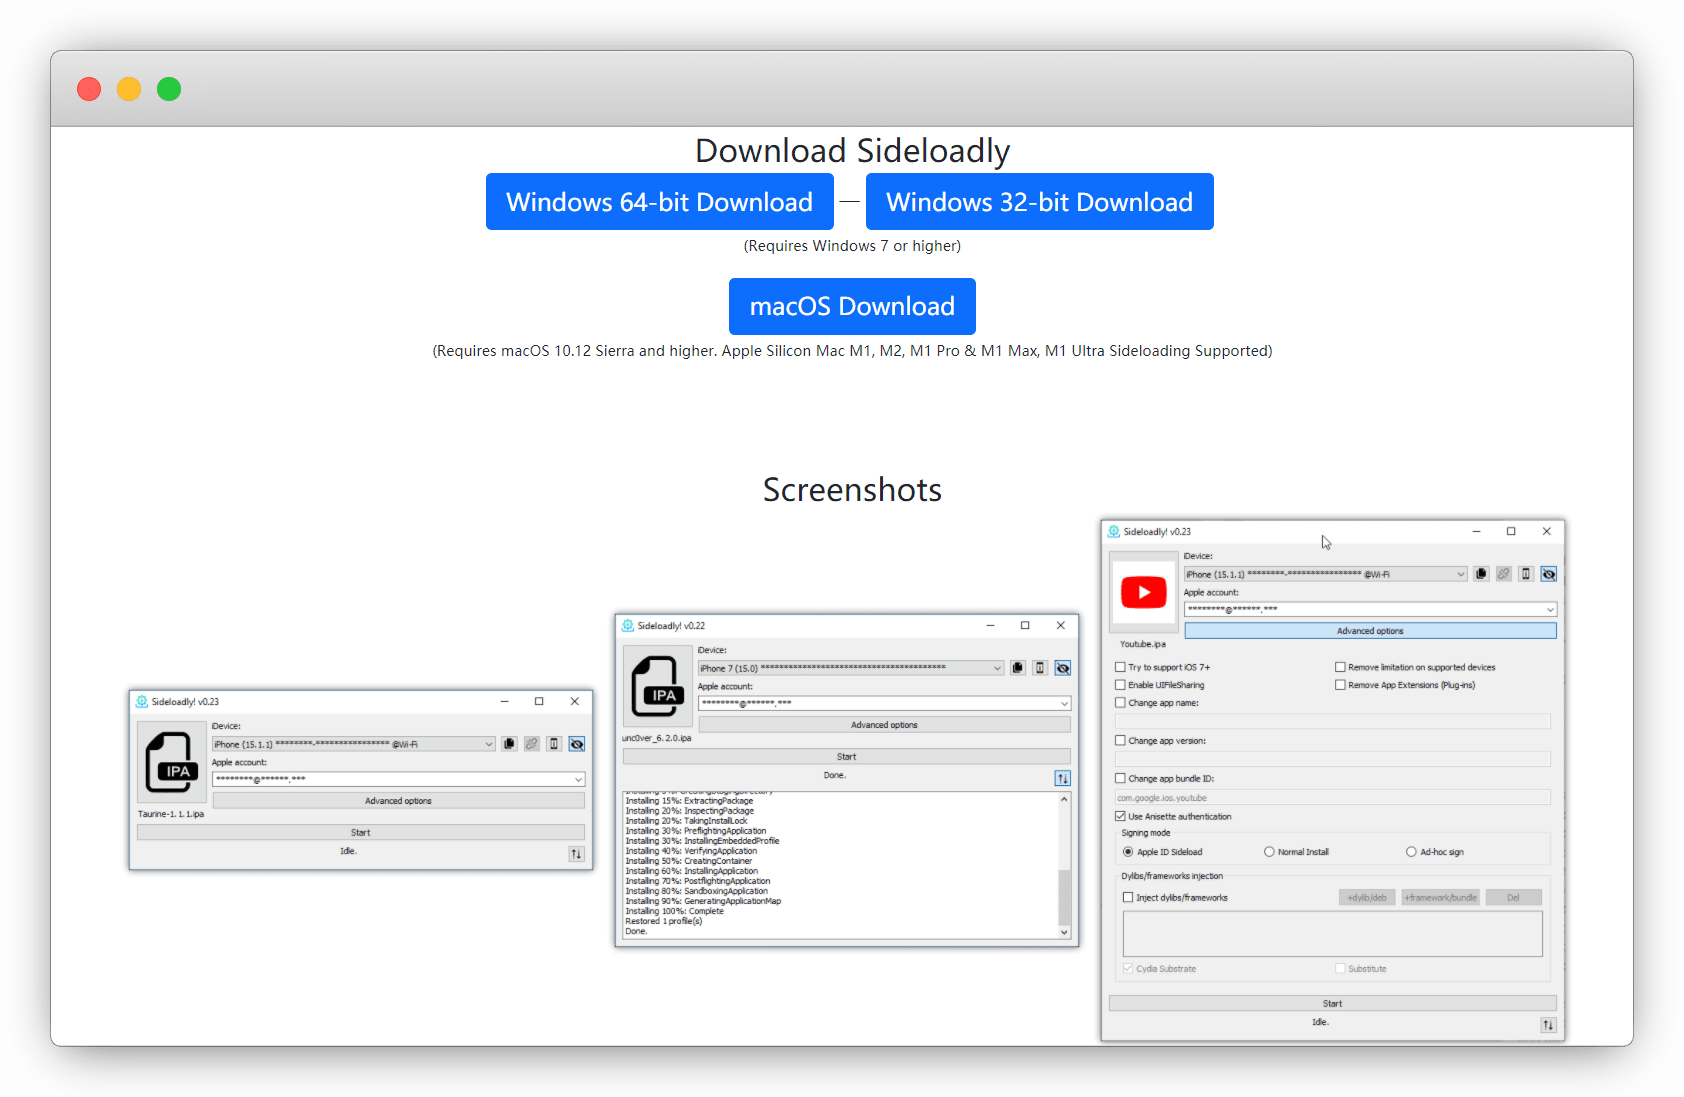Image resolution: width=1684 pixels, height=1097 pixels.
Task: Click the crossed-eye hide icon in the YouTube window
Action: 1548,574
